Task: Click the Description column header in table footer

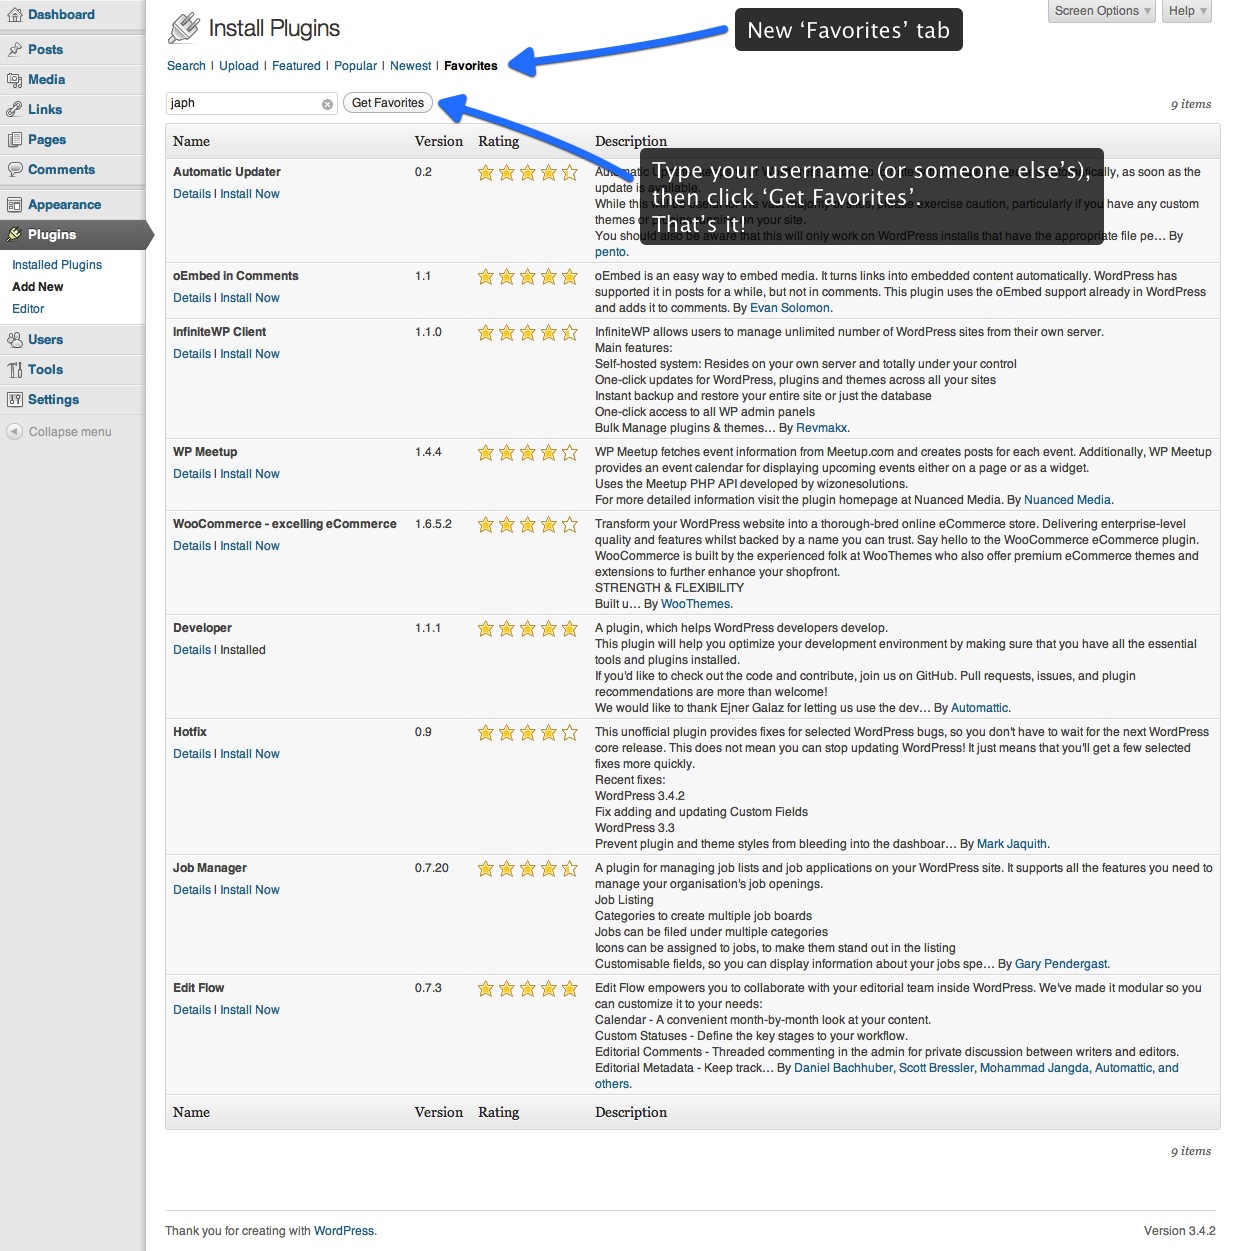Action: click(631, 1112)
